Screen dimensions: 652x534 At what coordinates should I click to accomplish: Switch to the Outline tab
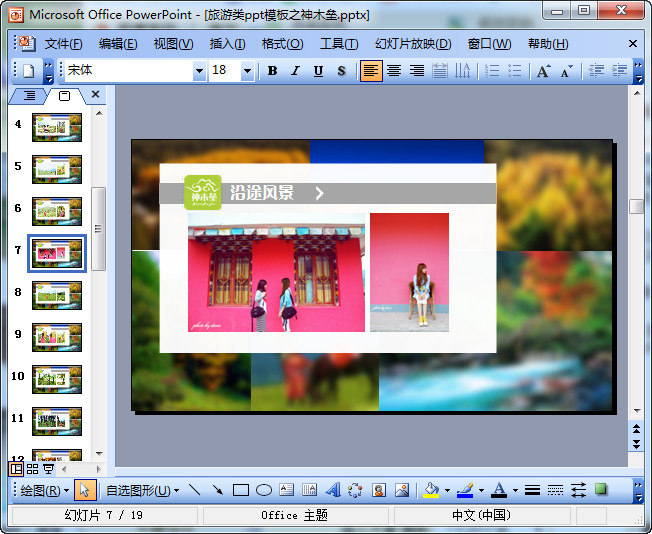click(x=29, y=96)
